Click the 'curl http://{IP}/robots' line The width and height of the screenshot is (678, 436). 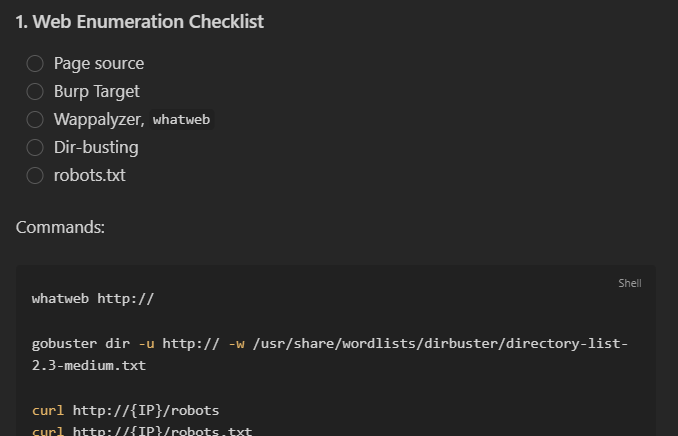coord(125,410)
